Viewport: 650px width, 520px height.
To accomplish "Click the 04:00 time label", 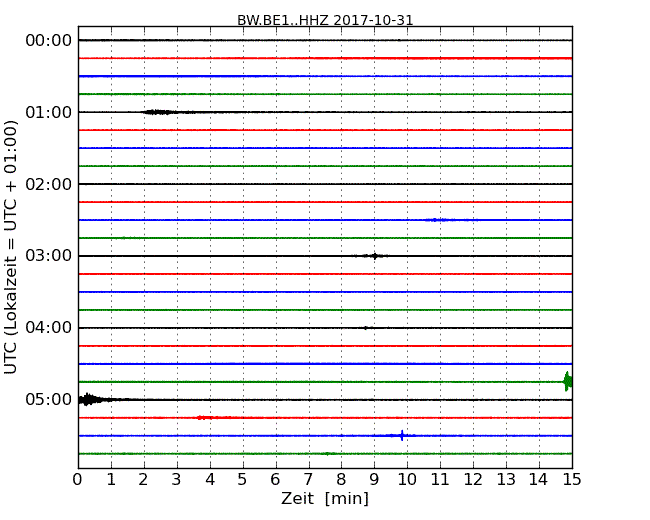I will tap(49, 328).
